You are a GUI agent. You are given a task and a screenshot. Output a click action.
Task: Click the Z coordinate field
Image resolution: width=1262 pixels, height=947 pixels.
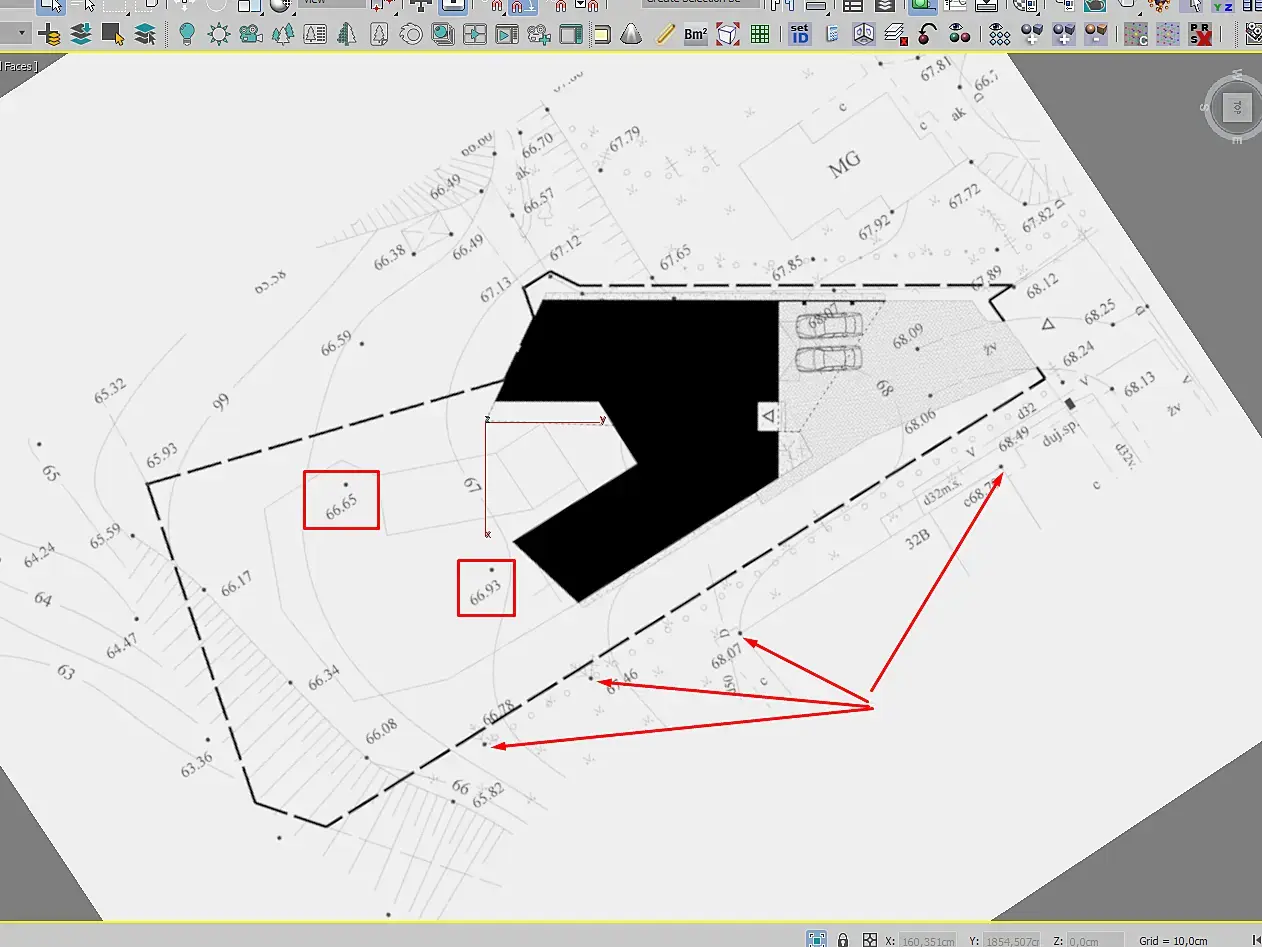(x=1095, y=940)
